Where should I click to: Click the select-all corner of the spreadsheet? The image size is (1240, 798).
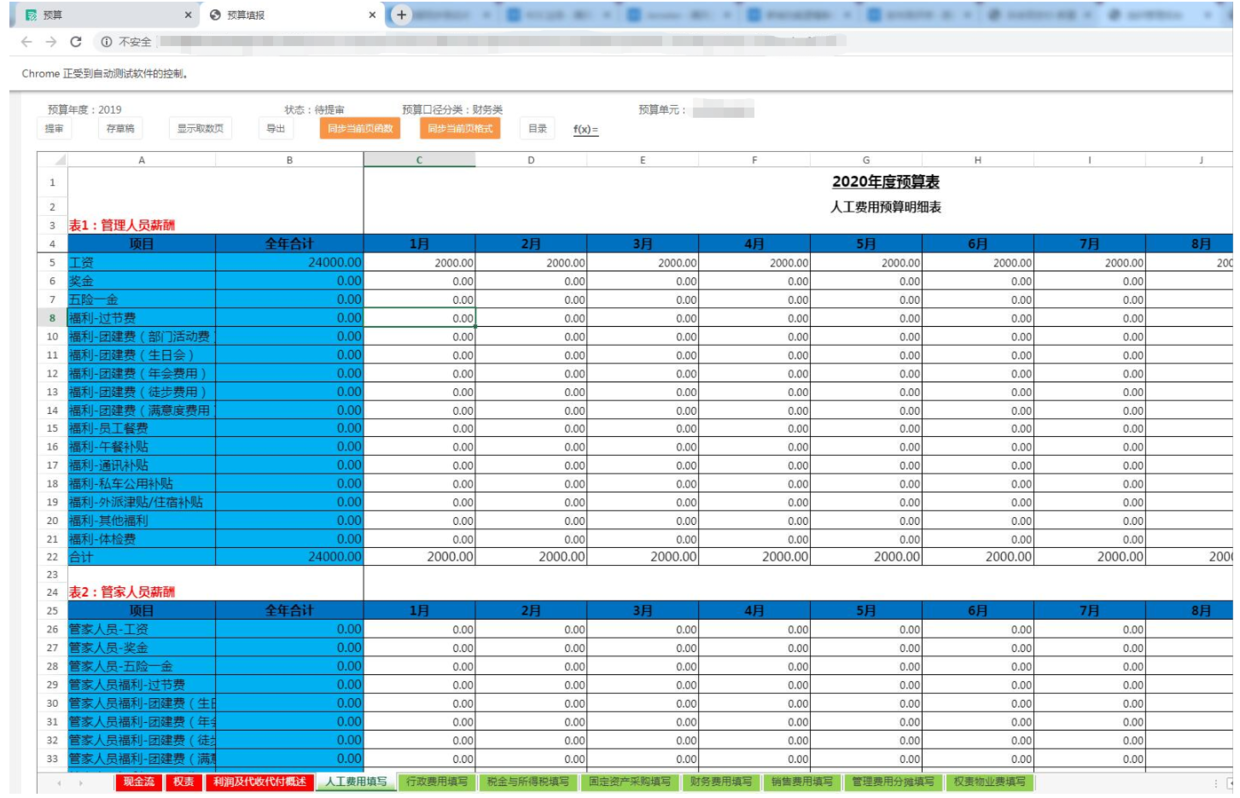(x=53, y=160)
